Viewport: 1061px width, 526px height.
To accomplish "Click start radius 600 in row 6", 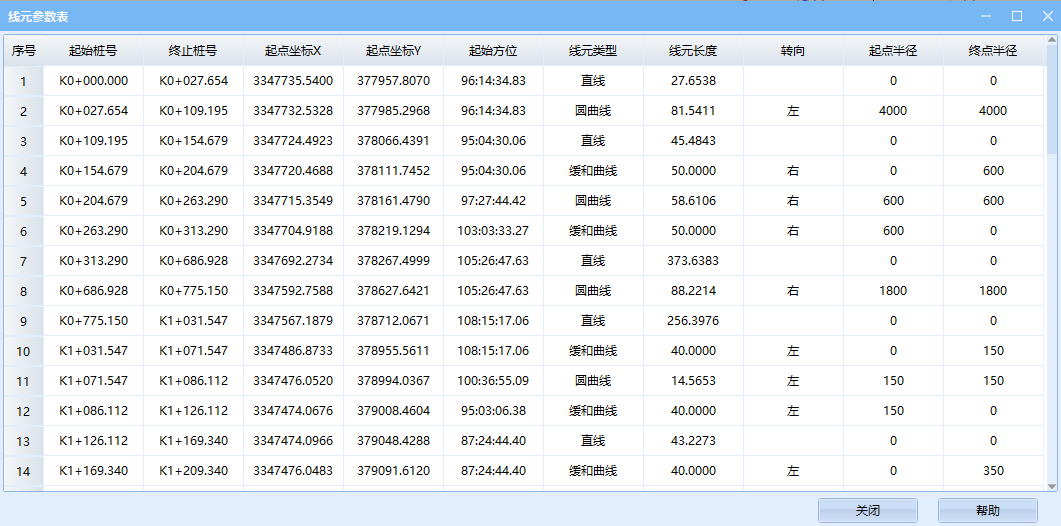I will coord(893,231).
